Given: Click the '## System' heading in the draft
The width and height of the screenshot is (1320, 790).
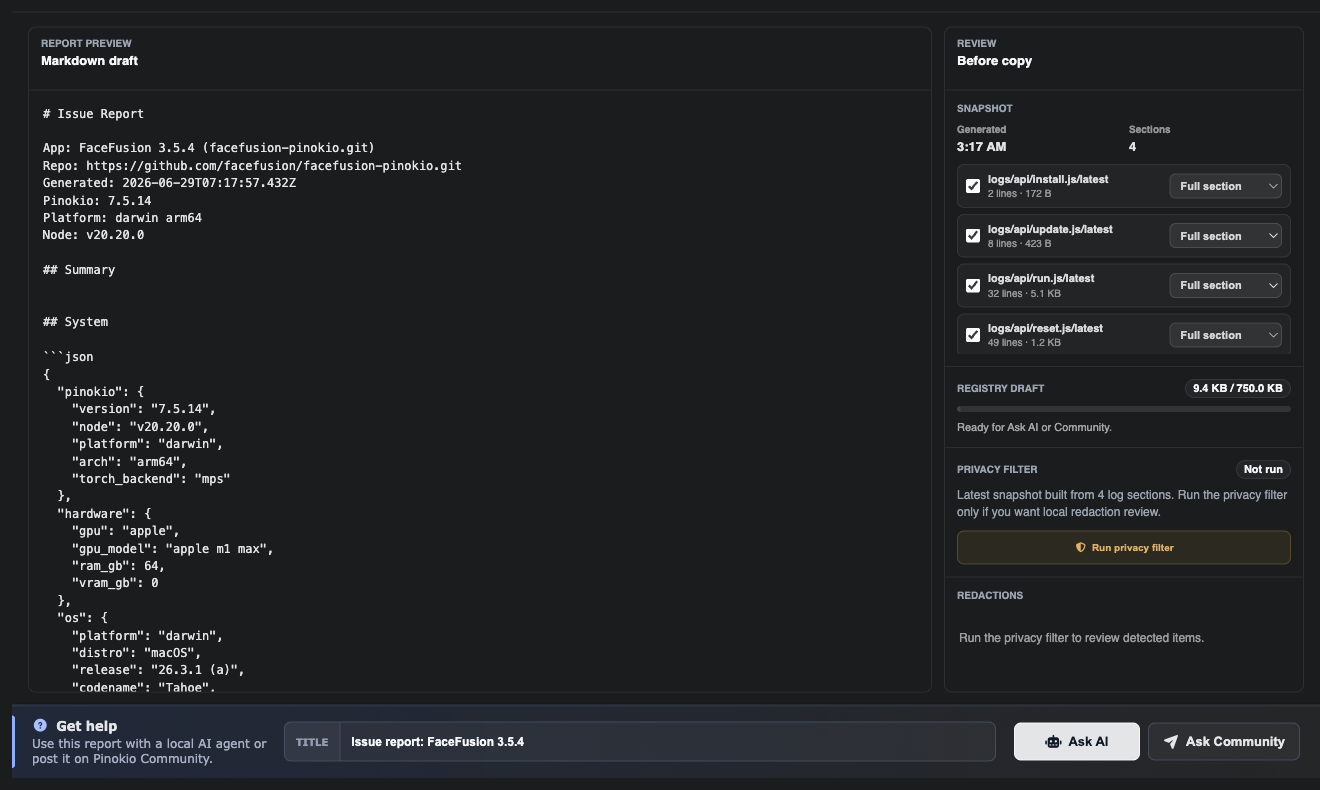Looking at the screenshot, I should [76, 322].
